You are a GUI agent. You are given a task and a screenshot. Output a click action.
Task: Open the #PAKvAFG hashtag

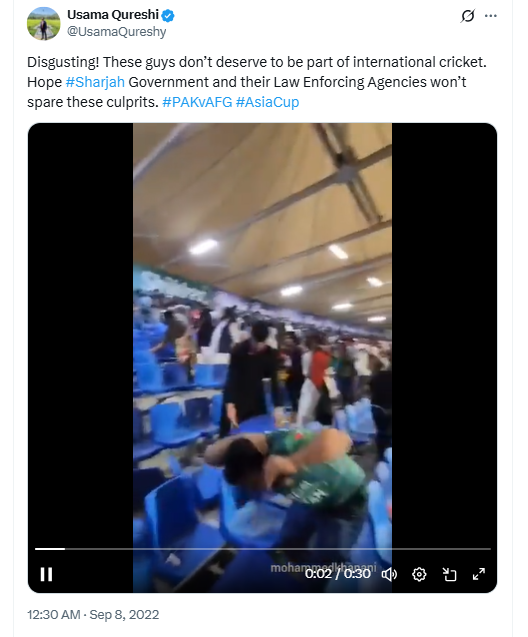[197, 102]
